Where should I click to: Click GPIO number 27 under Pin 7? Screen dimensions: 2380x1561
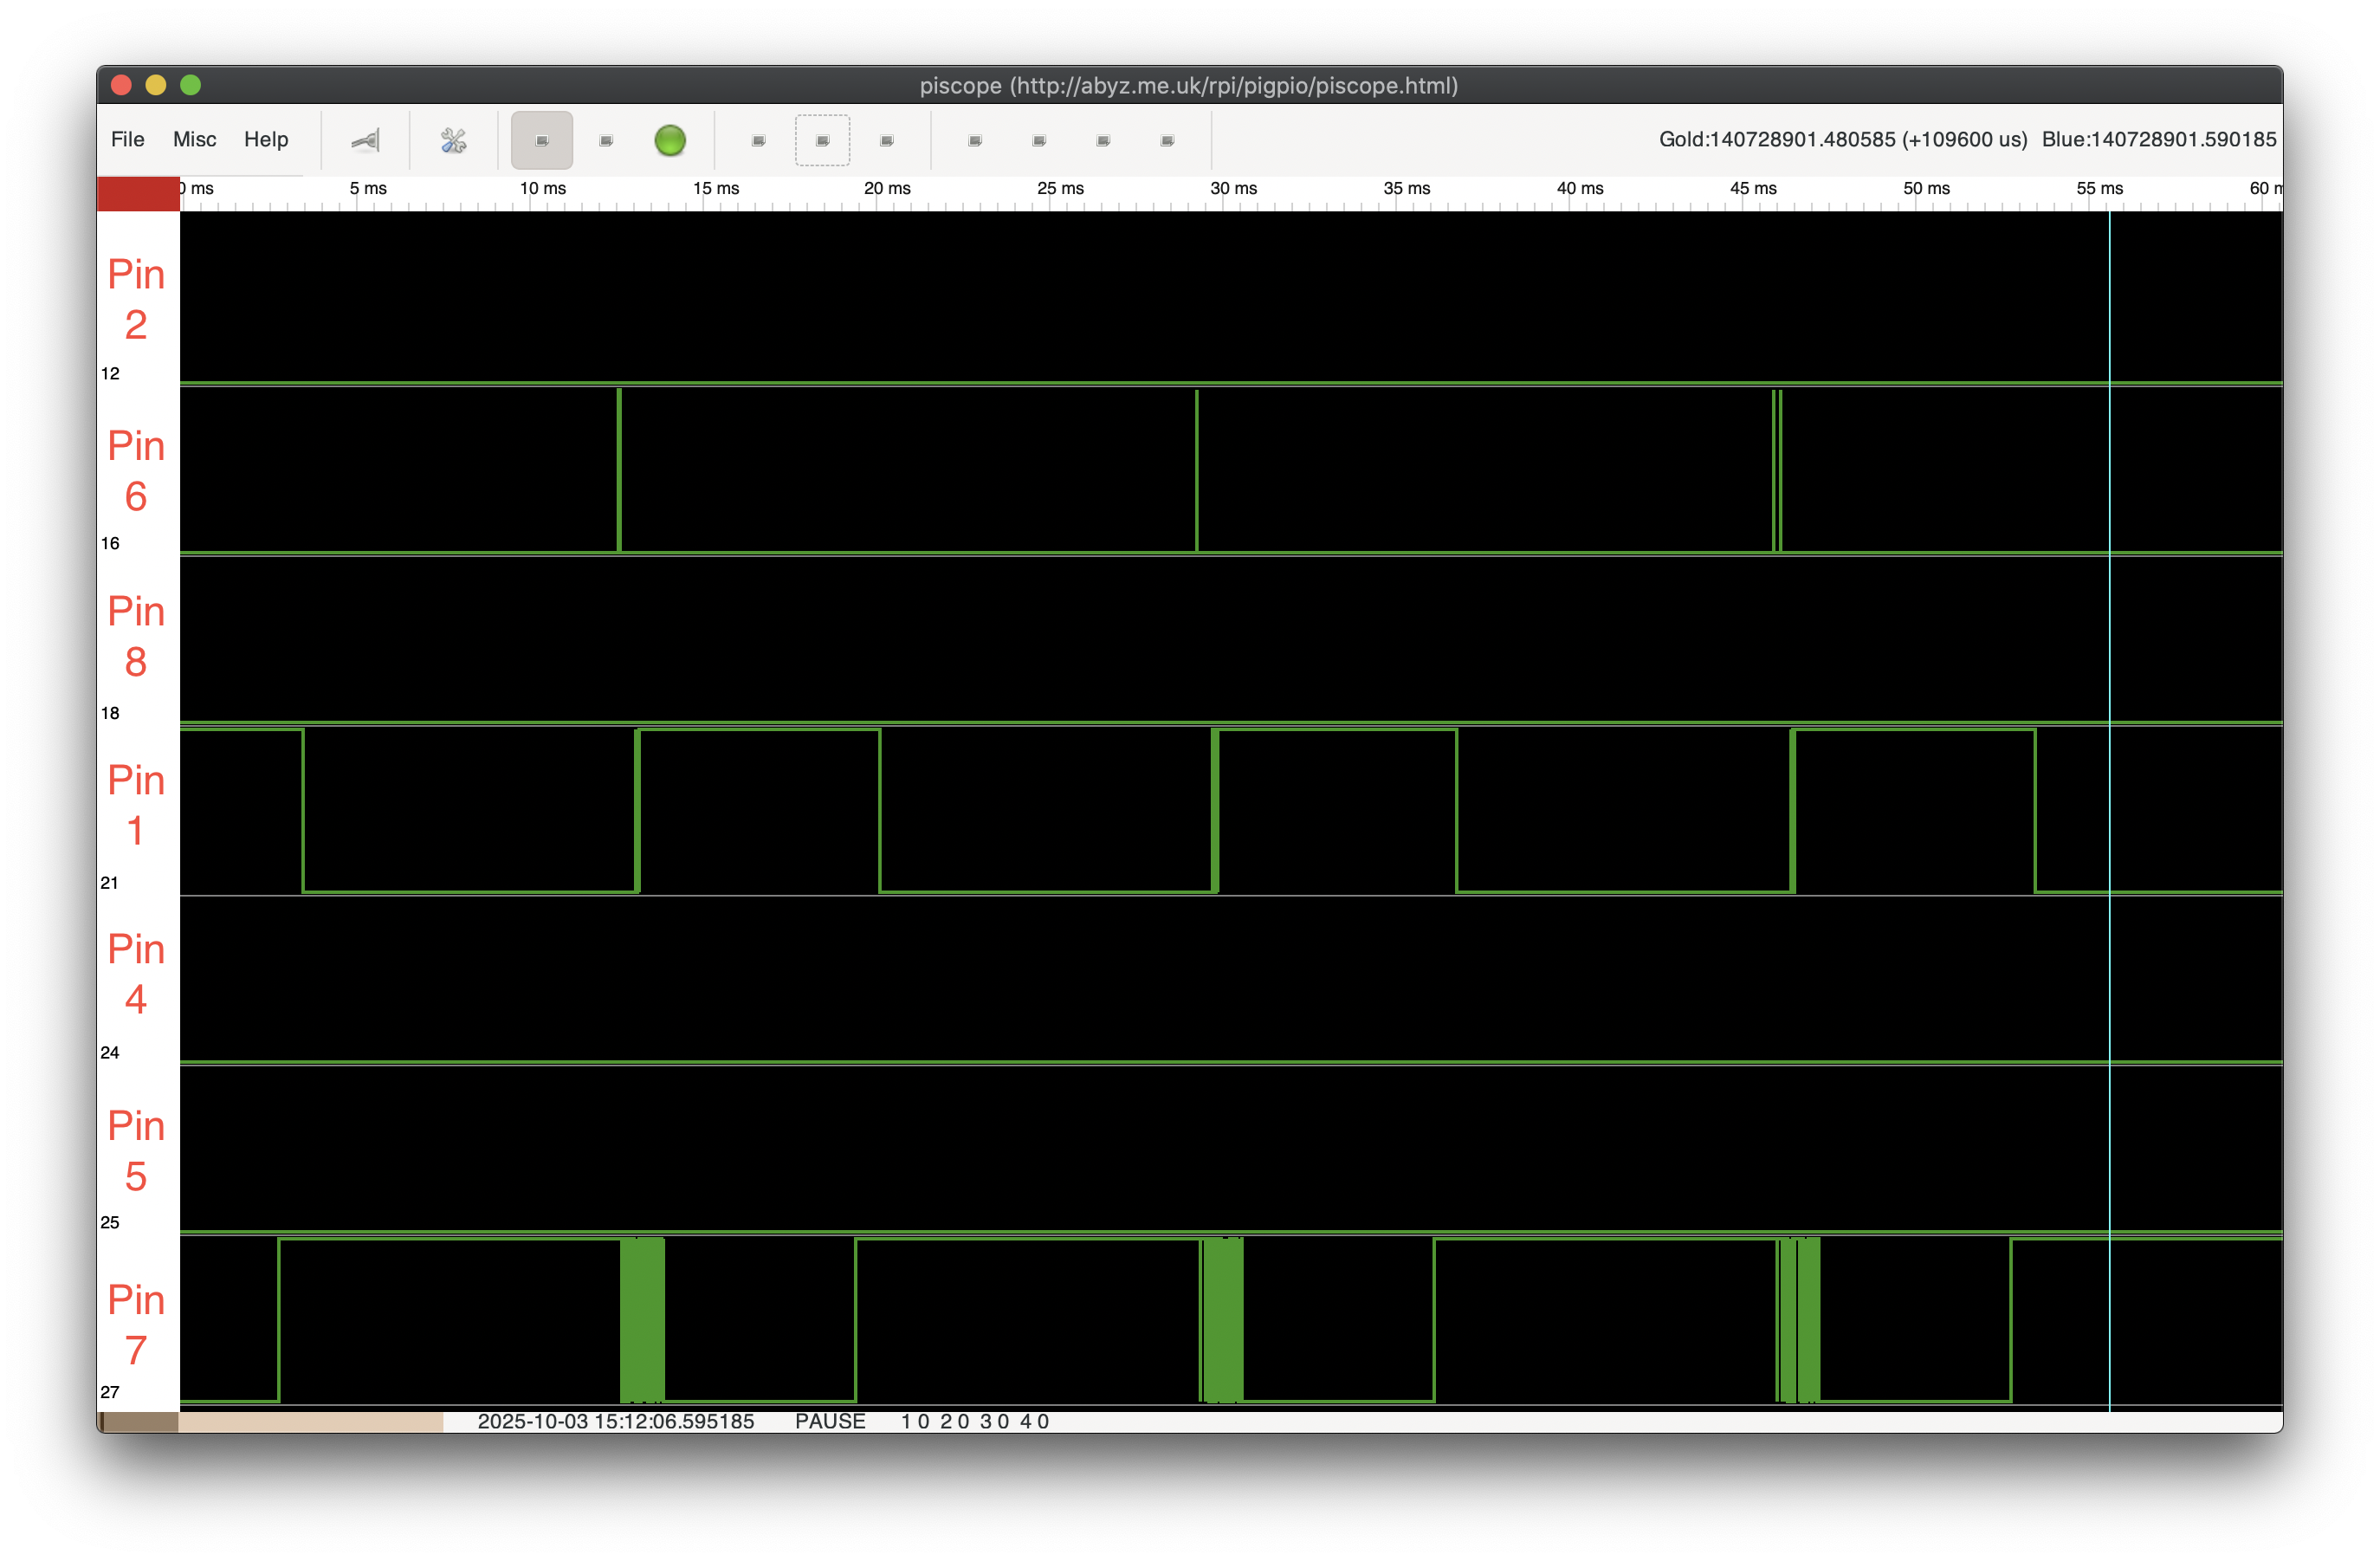point(110,1393)
